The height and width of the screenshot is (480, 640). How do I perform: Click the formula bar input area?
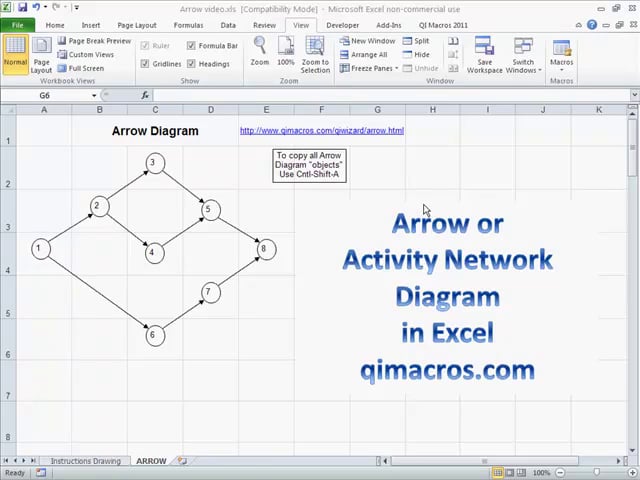pos(391,96)
